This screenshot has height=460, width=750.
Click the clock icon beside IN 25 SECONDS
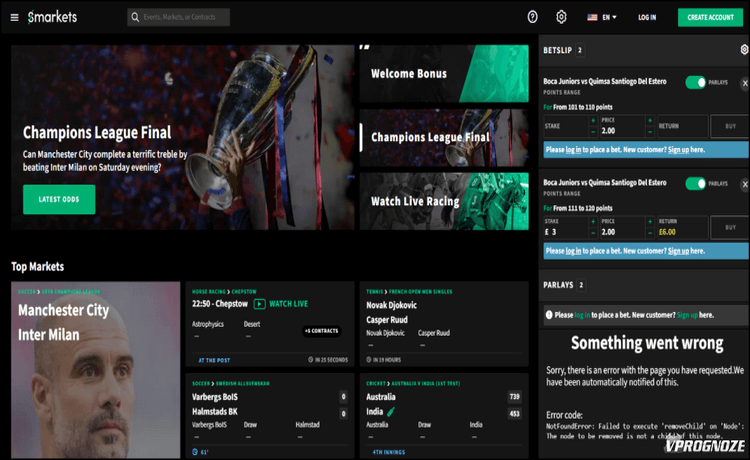point(310,360)
